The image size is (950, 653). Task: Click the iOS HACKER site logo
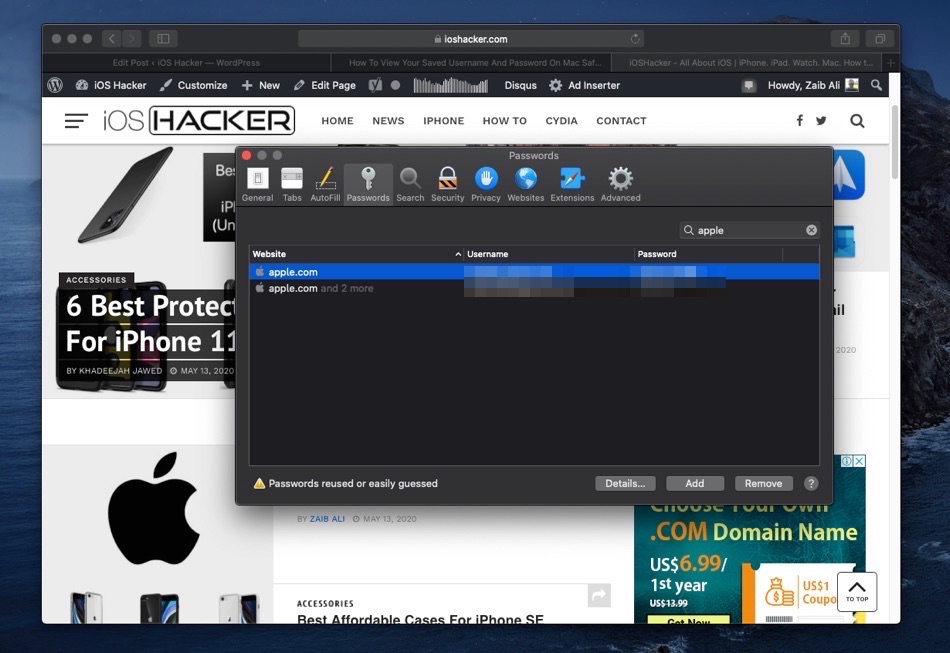tap(199, 120)
